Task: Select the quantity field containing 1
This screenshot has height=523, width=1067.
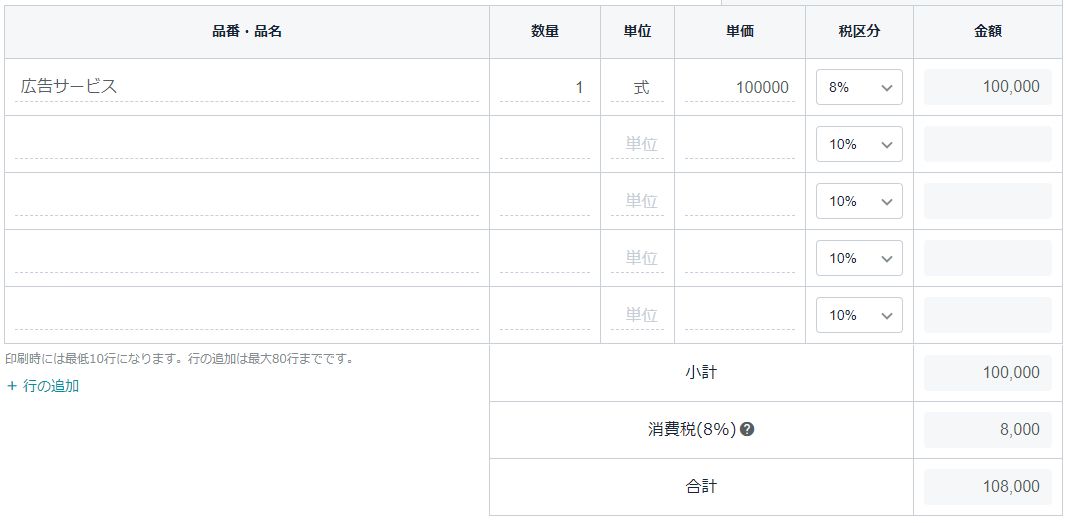Action: 544,87
